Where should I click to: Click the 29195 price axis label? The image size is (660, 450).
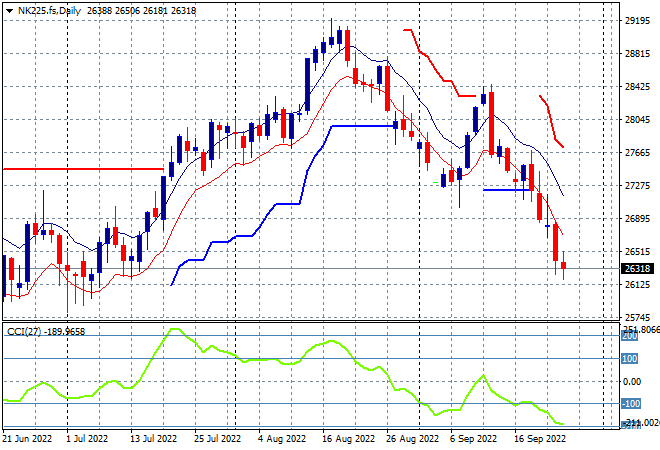[637, 21]
